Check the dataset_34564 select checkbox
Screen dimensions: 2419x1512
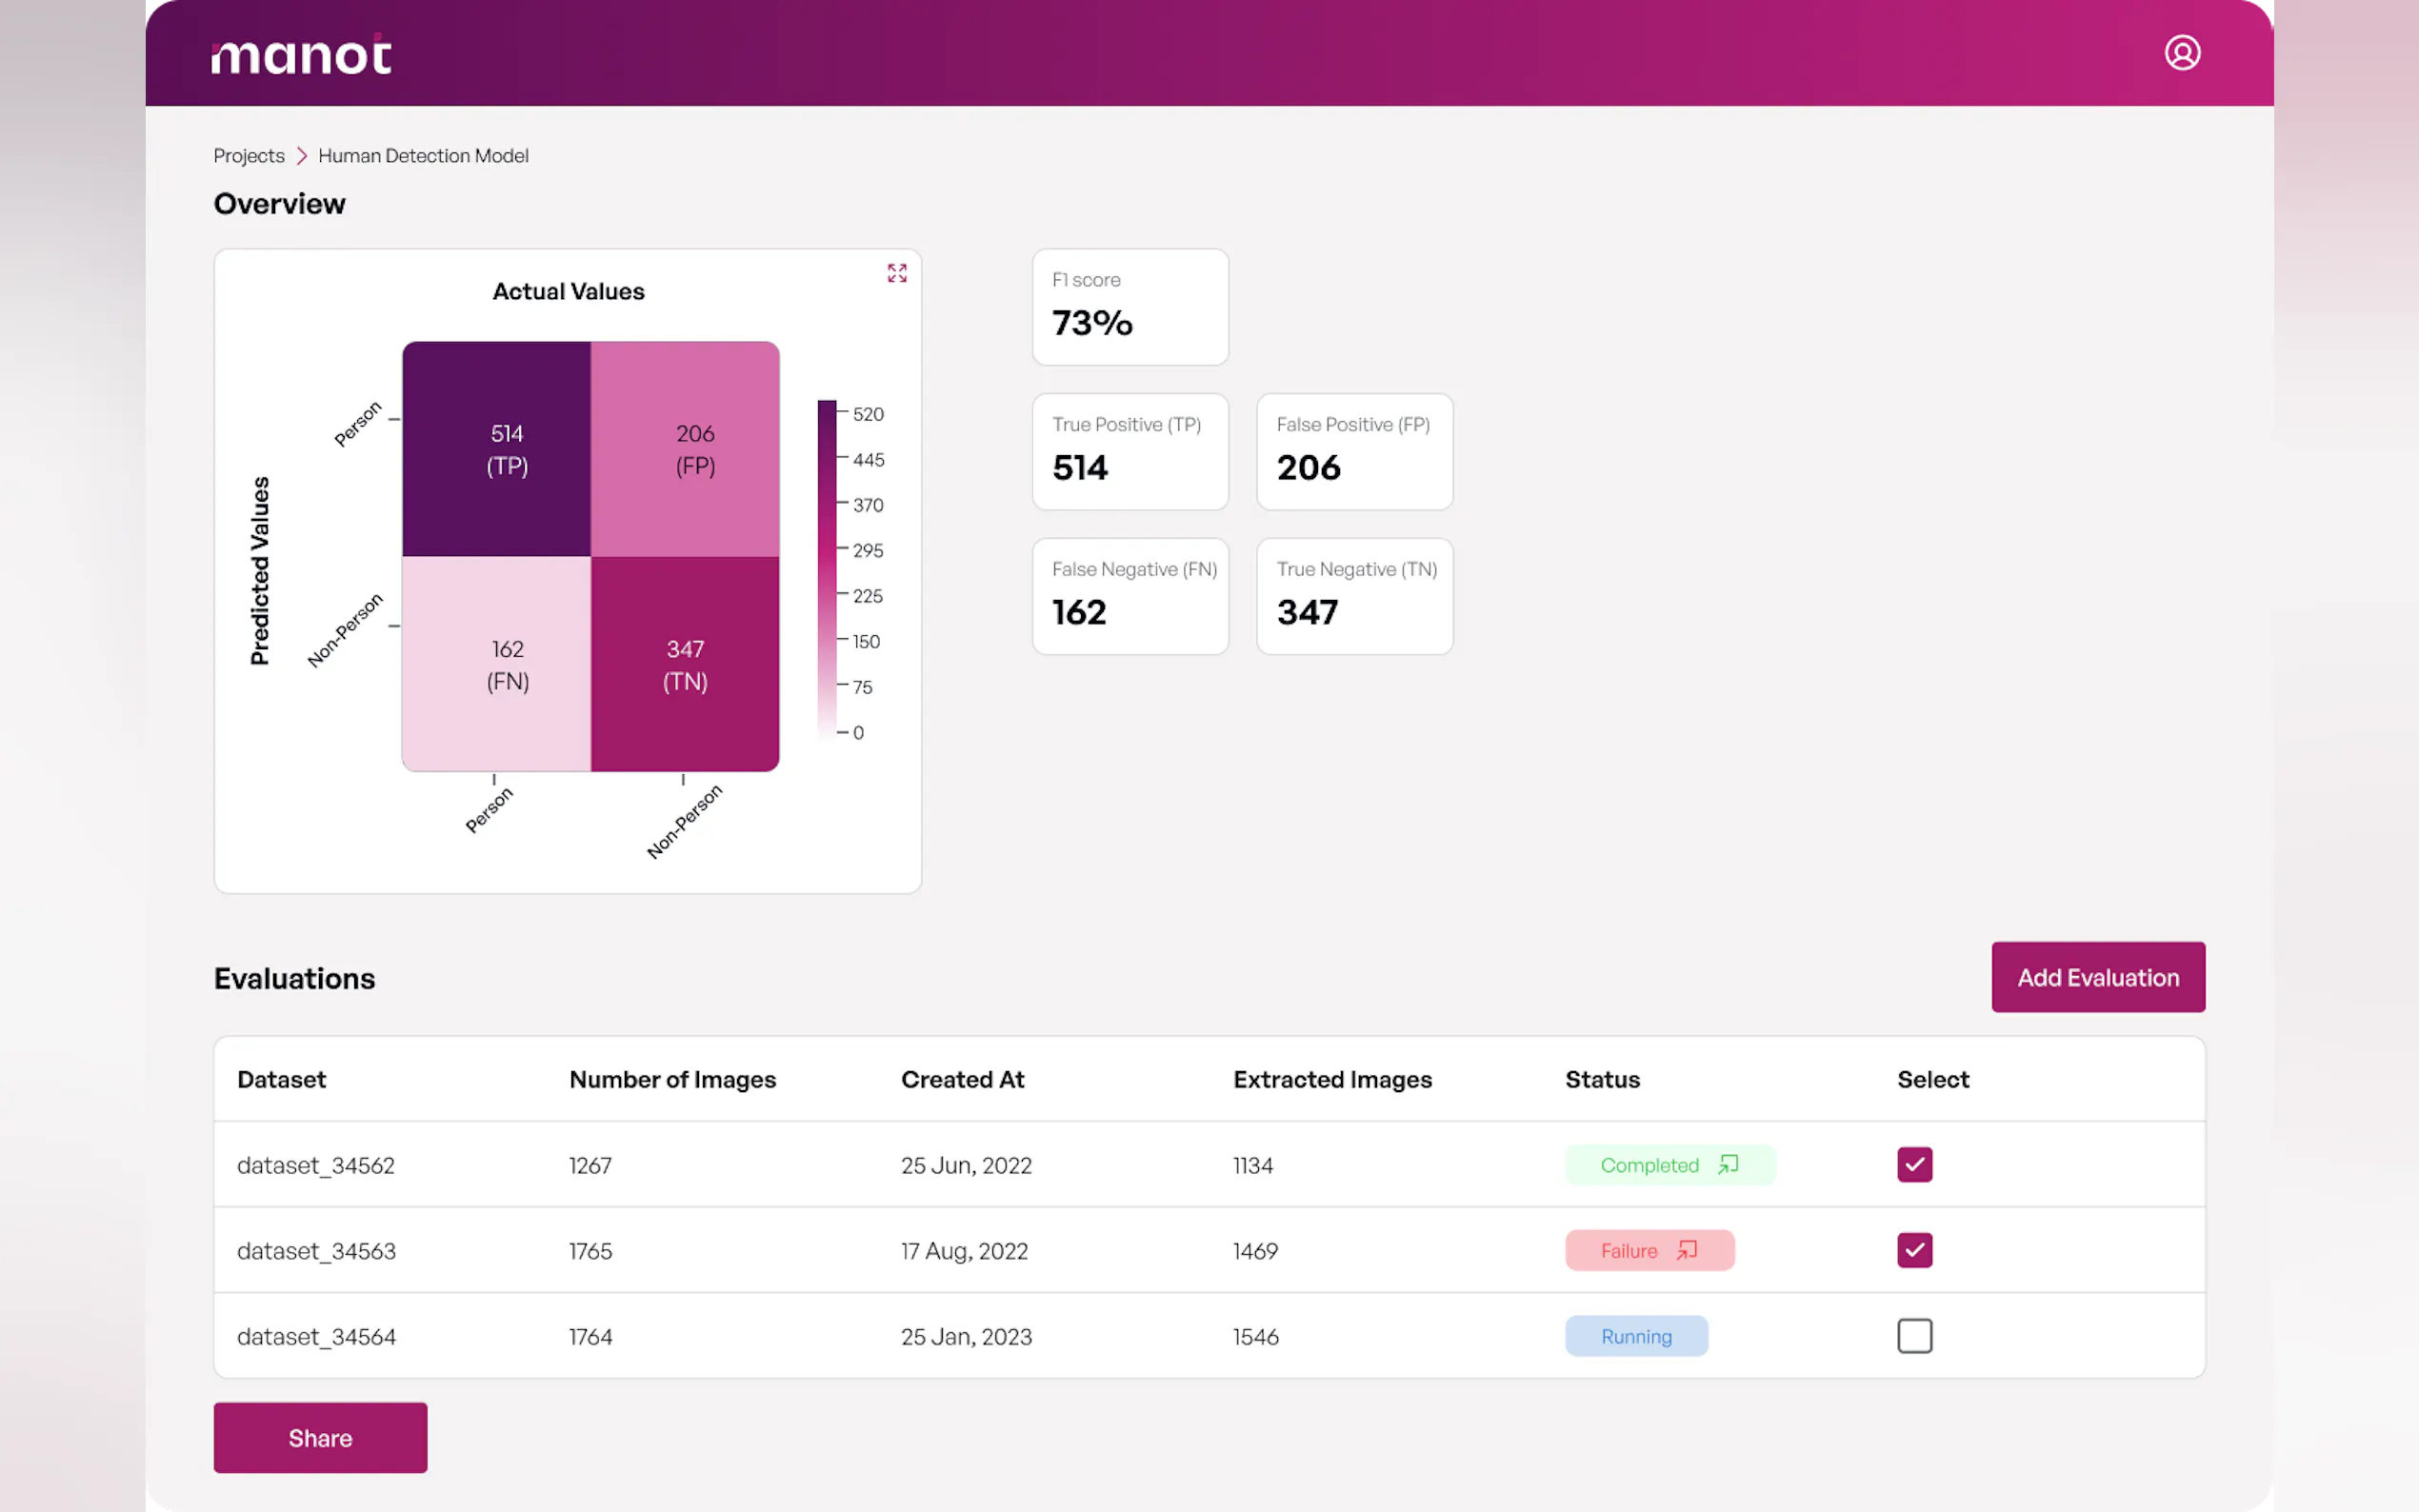tap(1913, 1336)
